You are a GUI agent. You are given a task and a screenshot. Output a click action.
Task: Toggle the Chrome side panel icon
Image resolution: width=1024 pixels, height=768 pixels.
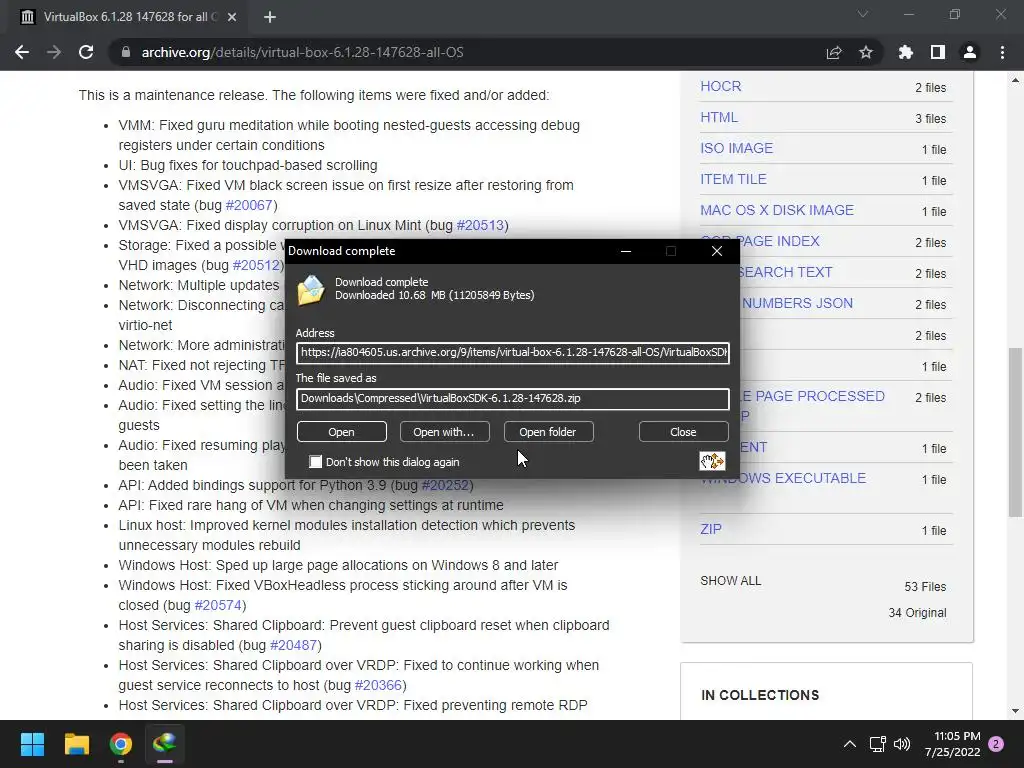[x=937, y=52]
